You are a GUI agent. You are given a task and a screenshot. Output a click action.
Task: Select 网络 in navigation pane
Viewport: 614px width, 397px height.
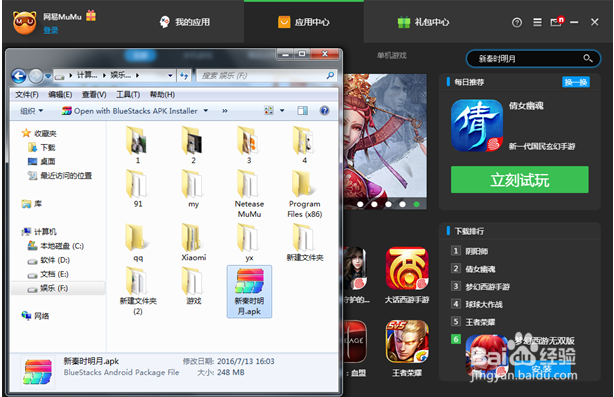pyautogui.click(x=36, y=316)
